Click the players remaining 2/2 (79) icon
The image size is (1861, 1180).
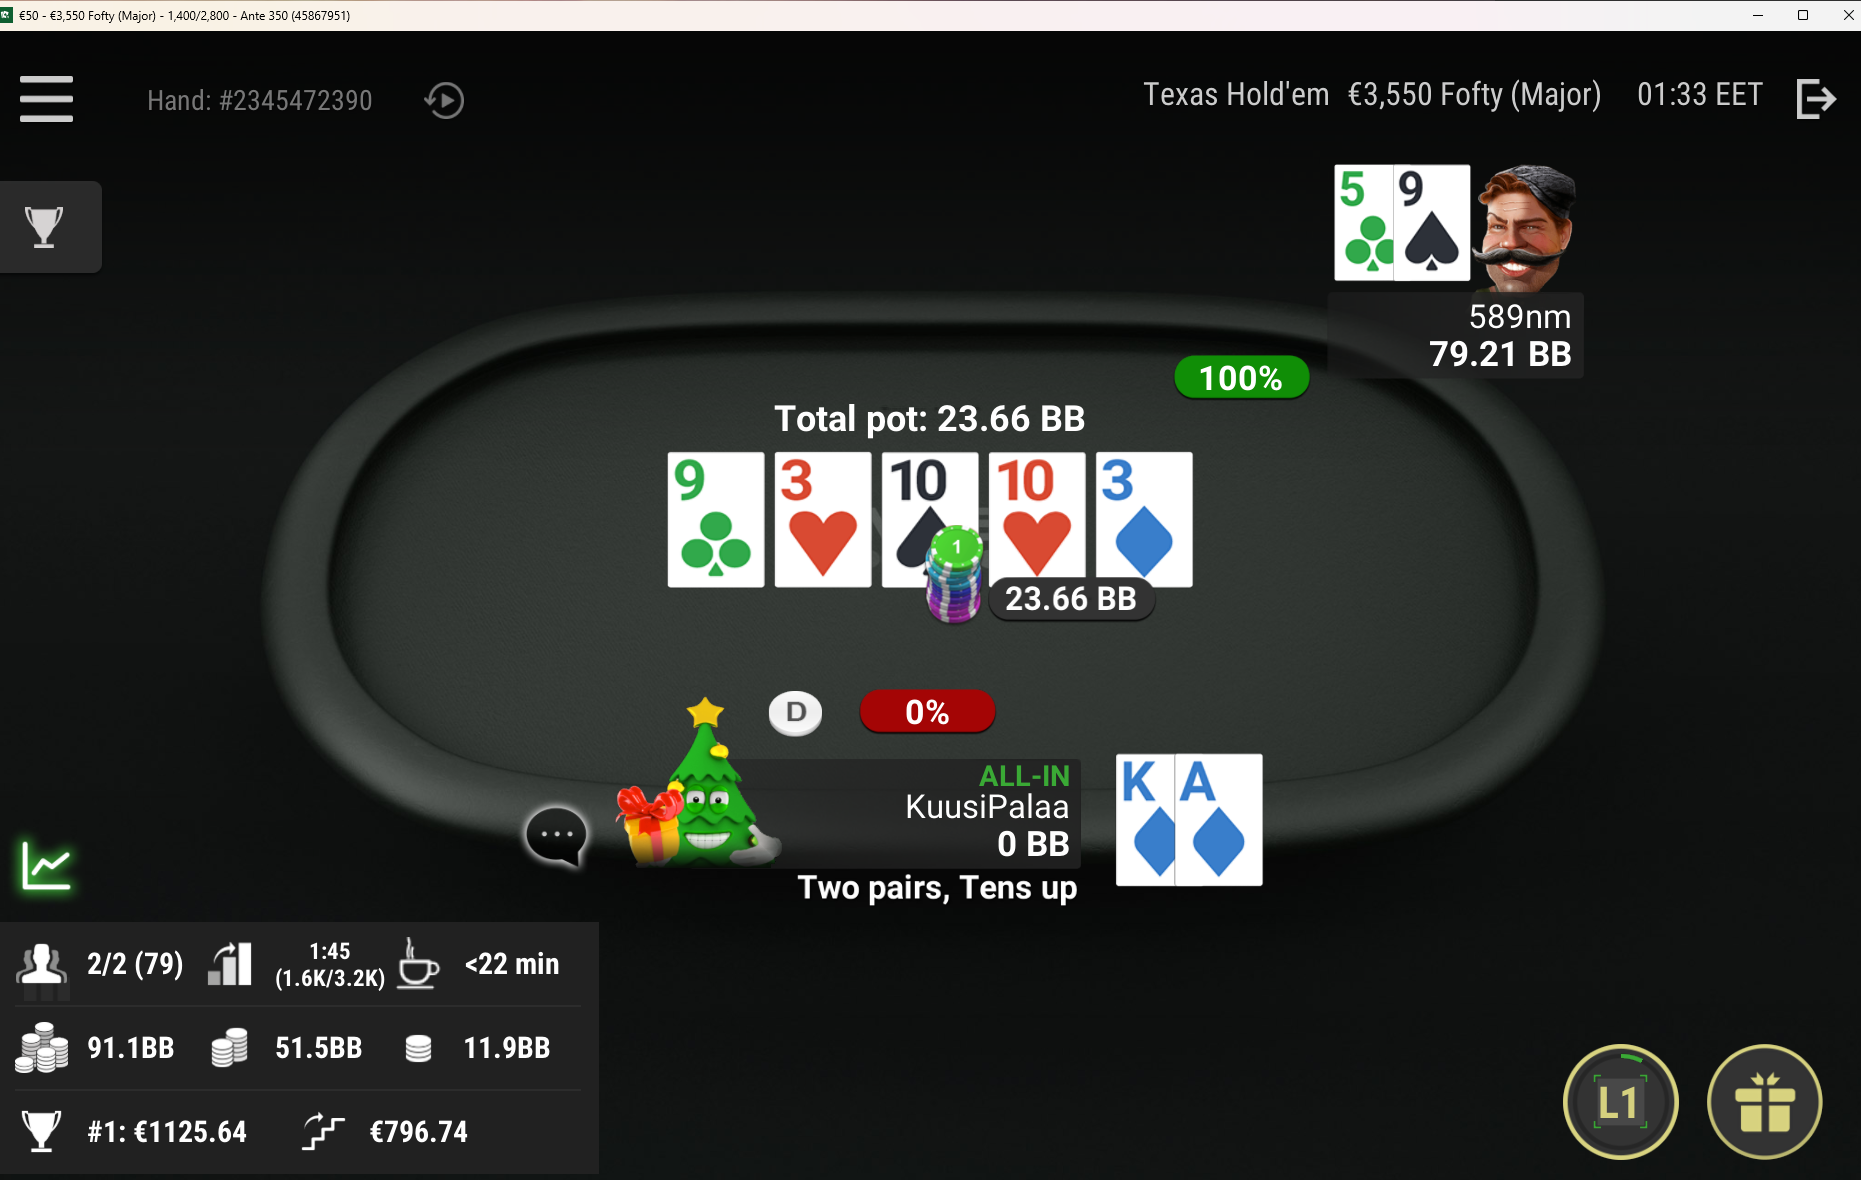click(x=41, y=966)
